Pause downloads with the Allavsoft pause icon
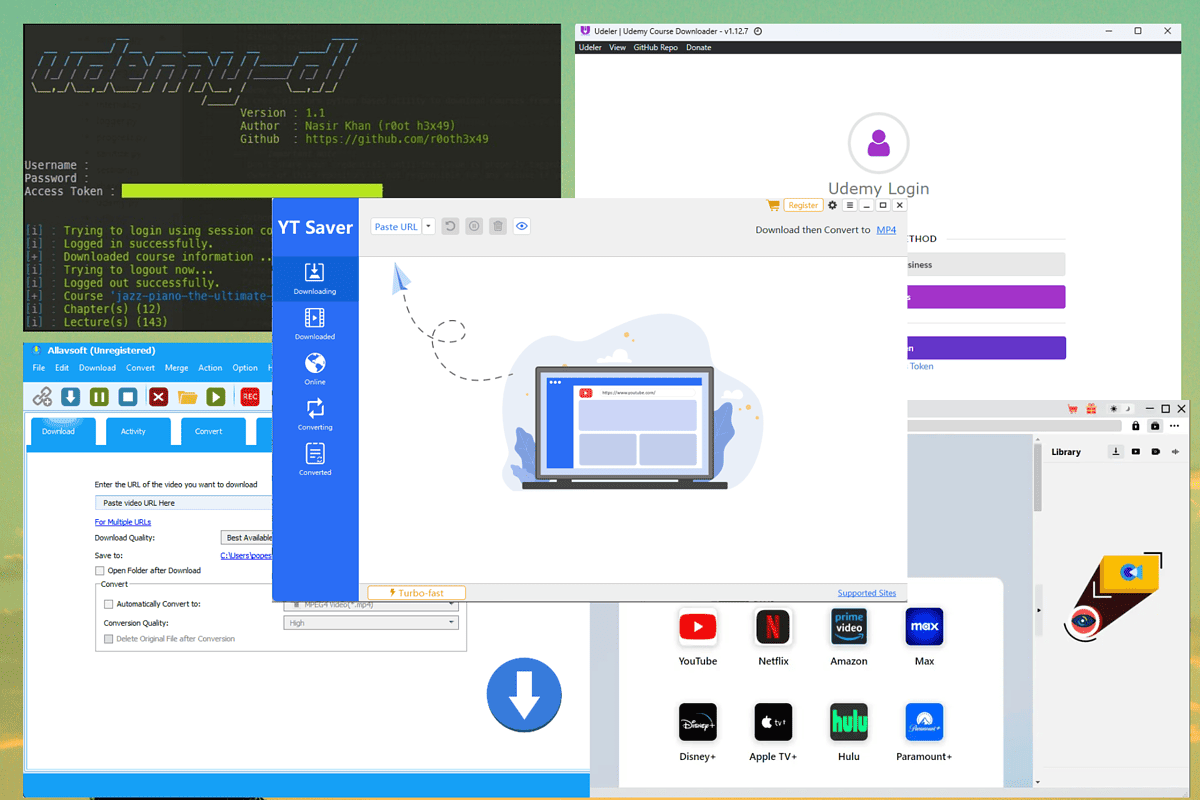The width and height of the screenshot is (1200, 800). (99, 396)
